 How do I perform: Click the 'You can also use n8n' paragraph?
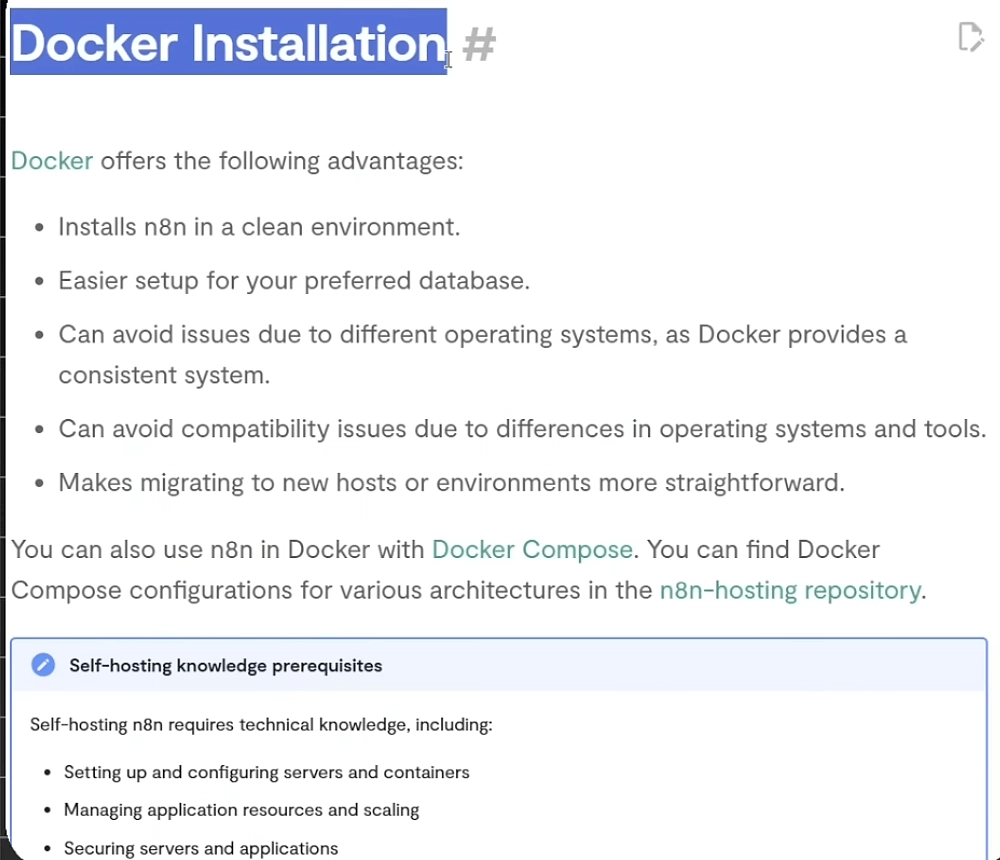pos(218,550)
